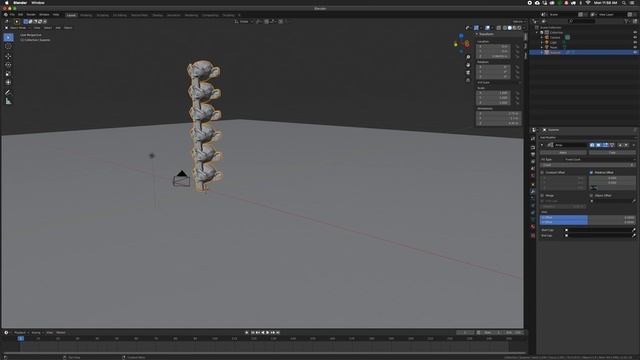
Task: Open the Keying menu in the timeline
Action: click(x=36, y=333)
